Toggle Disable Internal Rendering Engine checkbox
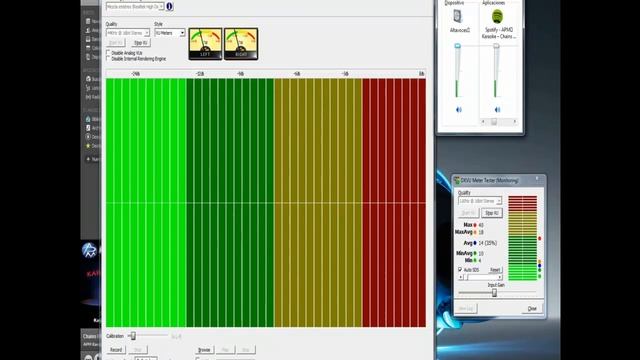640x360 pixels. point(108,59)
